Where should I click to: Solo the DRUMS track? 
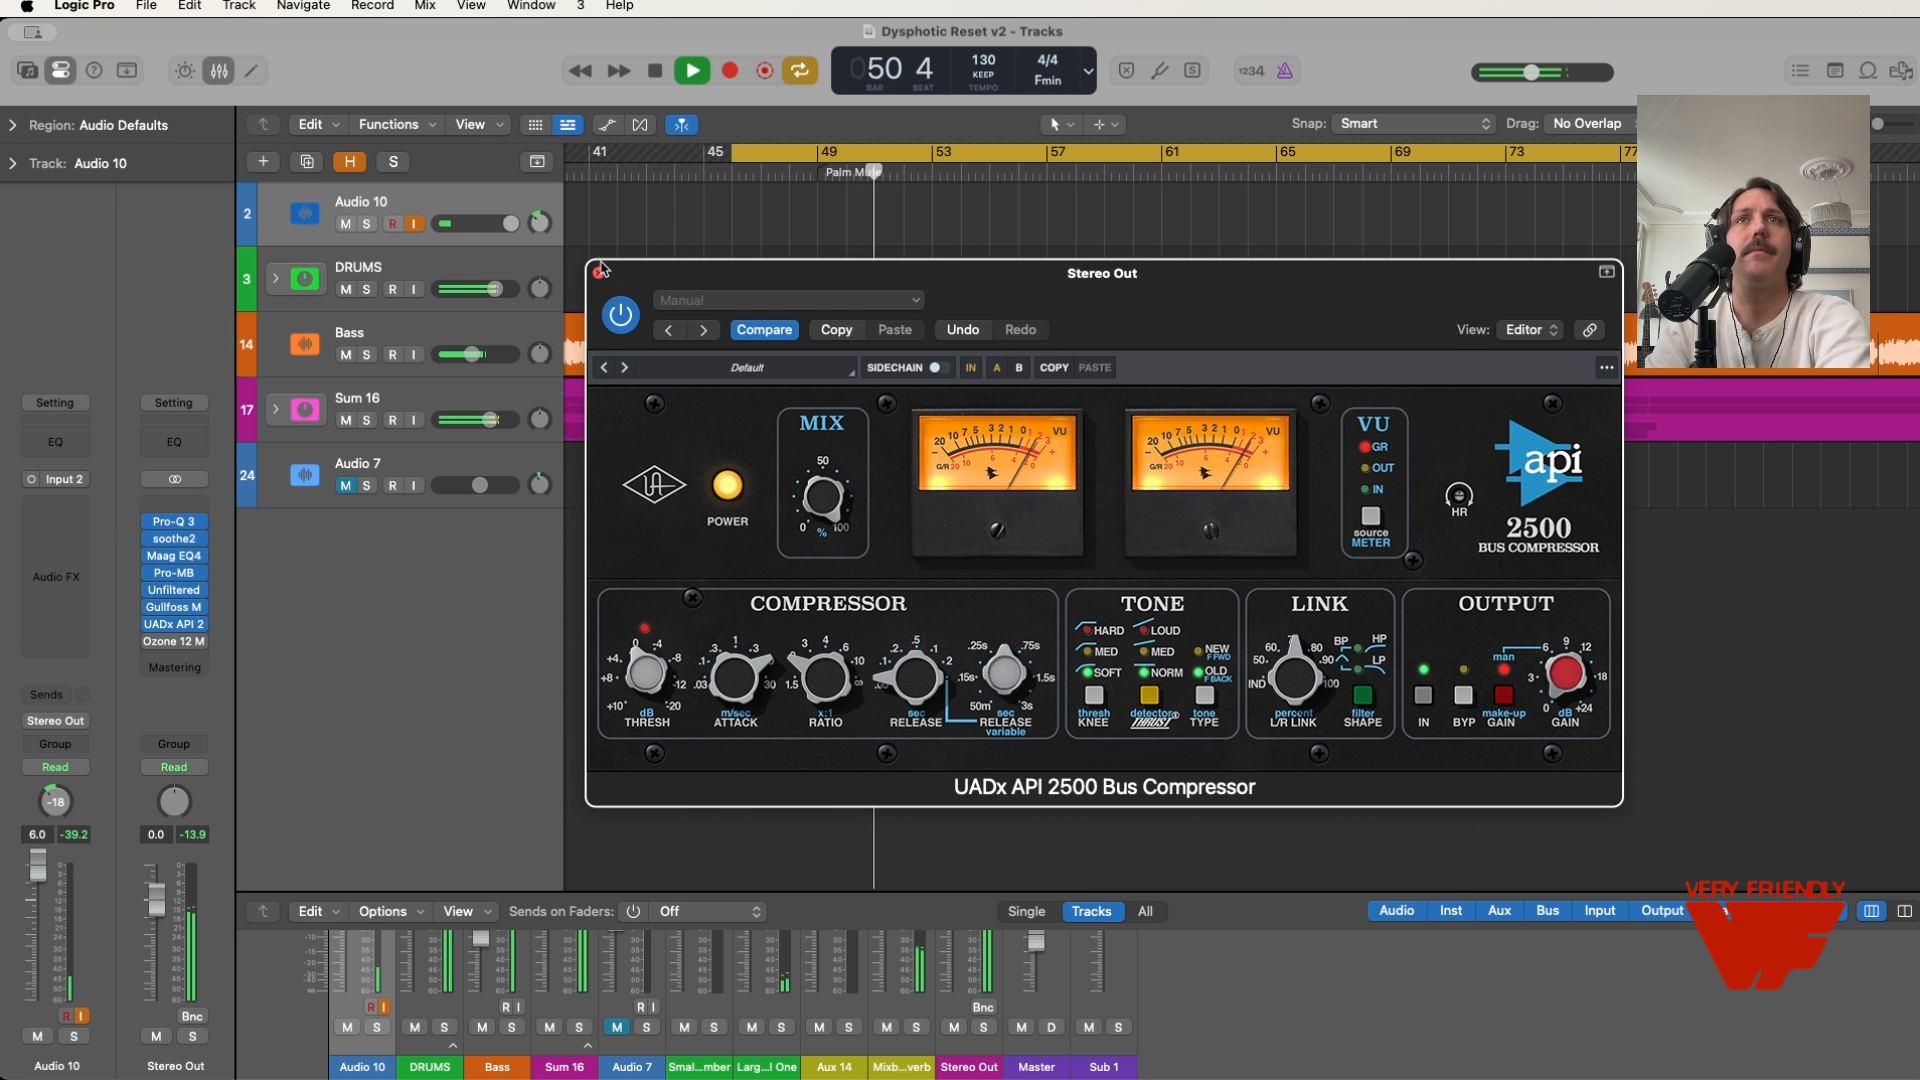[x=367, y=290]
